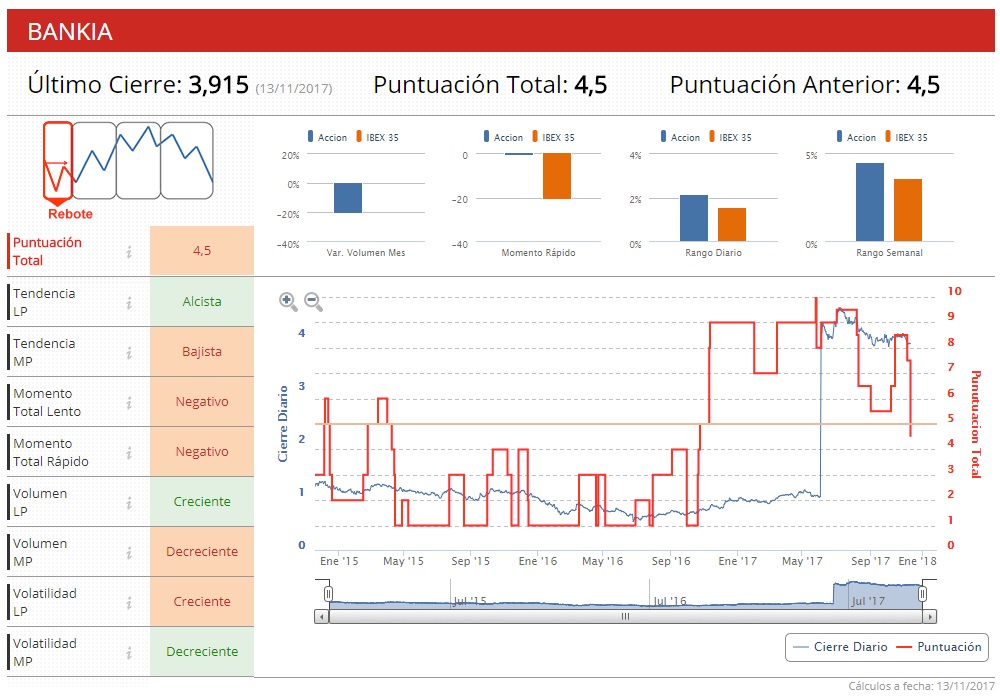Click the zoom out magnifier icon
This screenshot has height=700, width=1000.
(313, 301)
